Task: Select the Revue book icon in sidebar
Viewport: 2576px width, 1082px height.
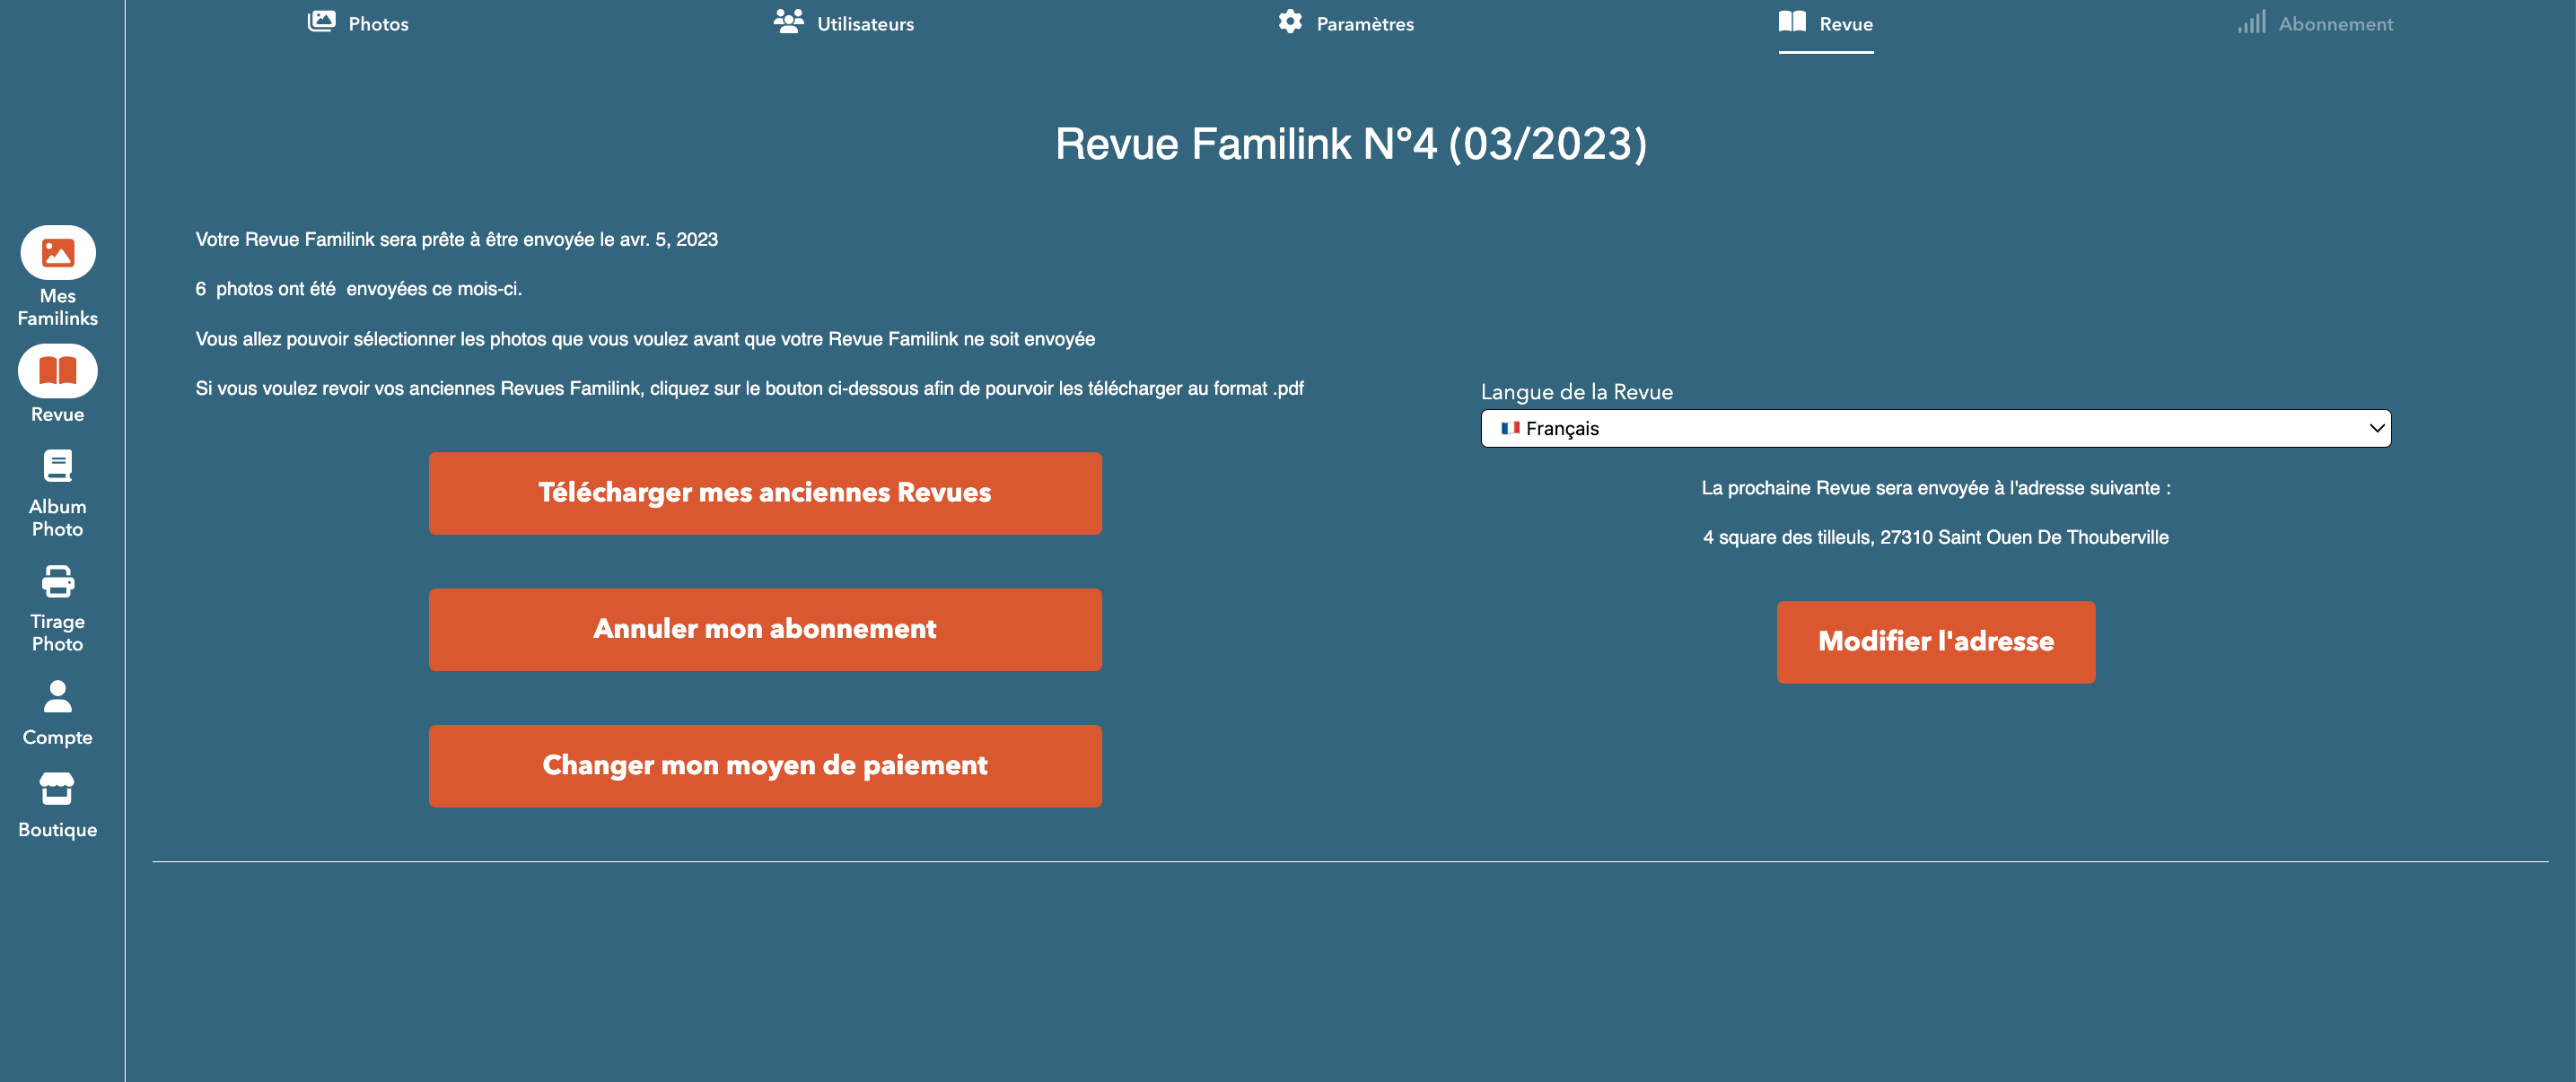Action: point(58,371)
